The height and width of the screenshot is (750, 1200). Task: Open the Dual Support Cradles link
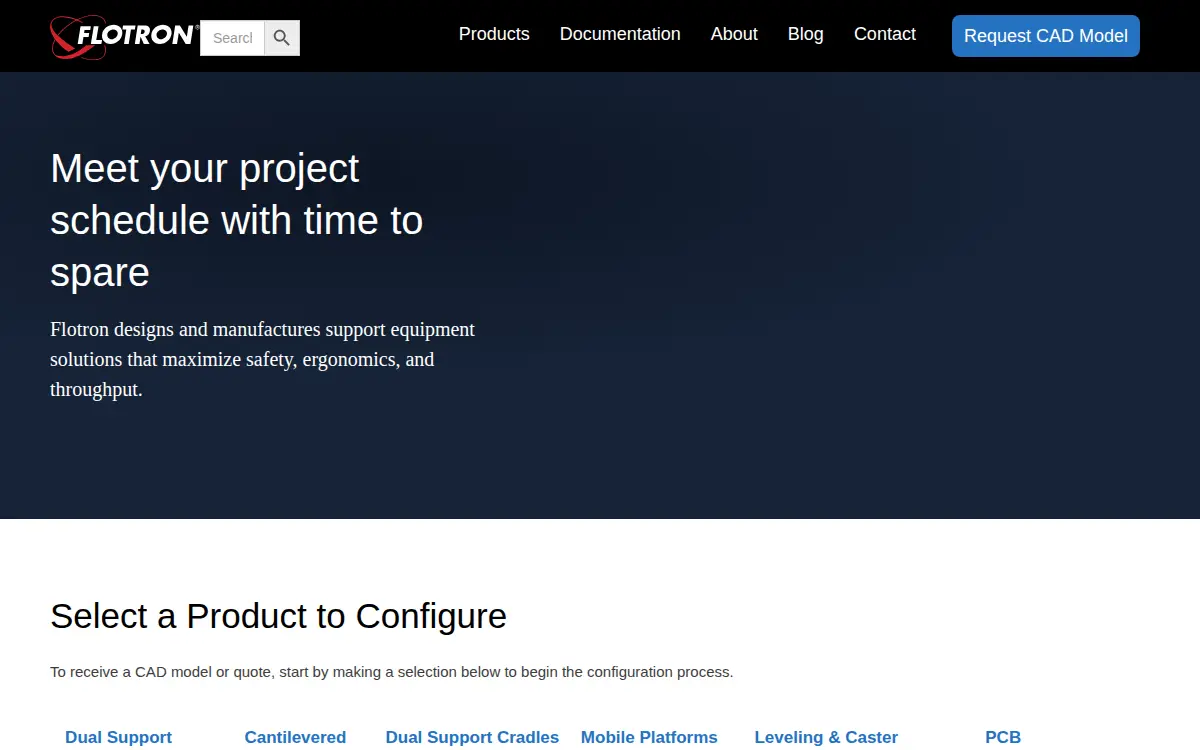(472, 737)
